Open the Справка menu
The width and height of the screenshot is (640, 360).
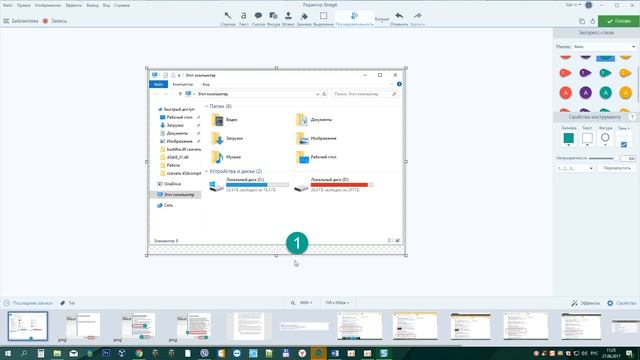(x=122, y=5)
